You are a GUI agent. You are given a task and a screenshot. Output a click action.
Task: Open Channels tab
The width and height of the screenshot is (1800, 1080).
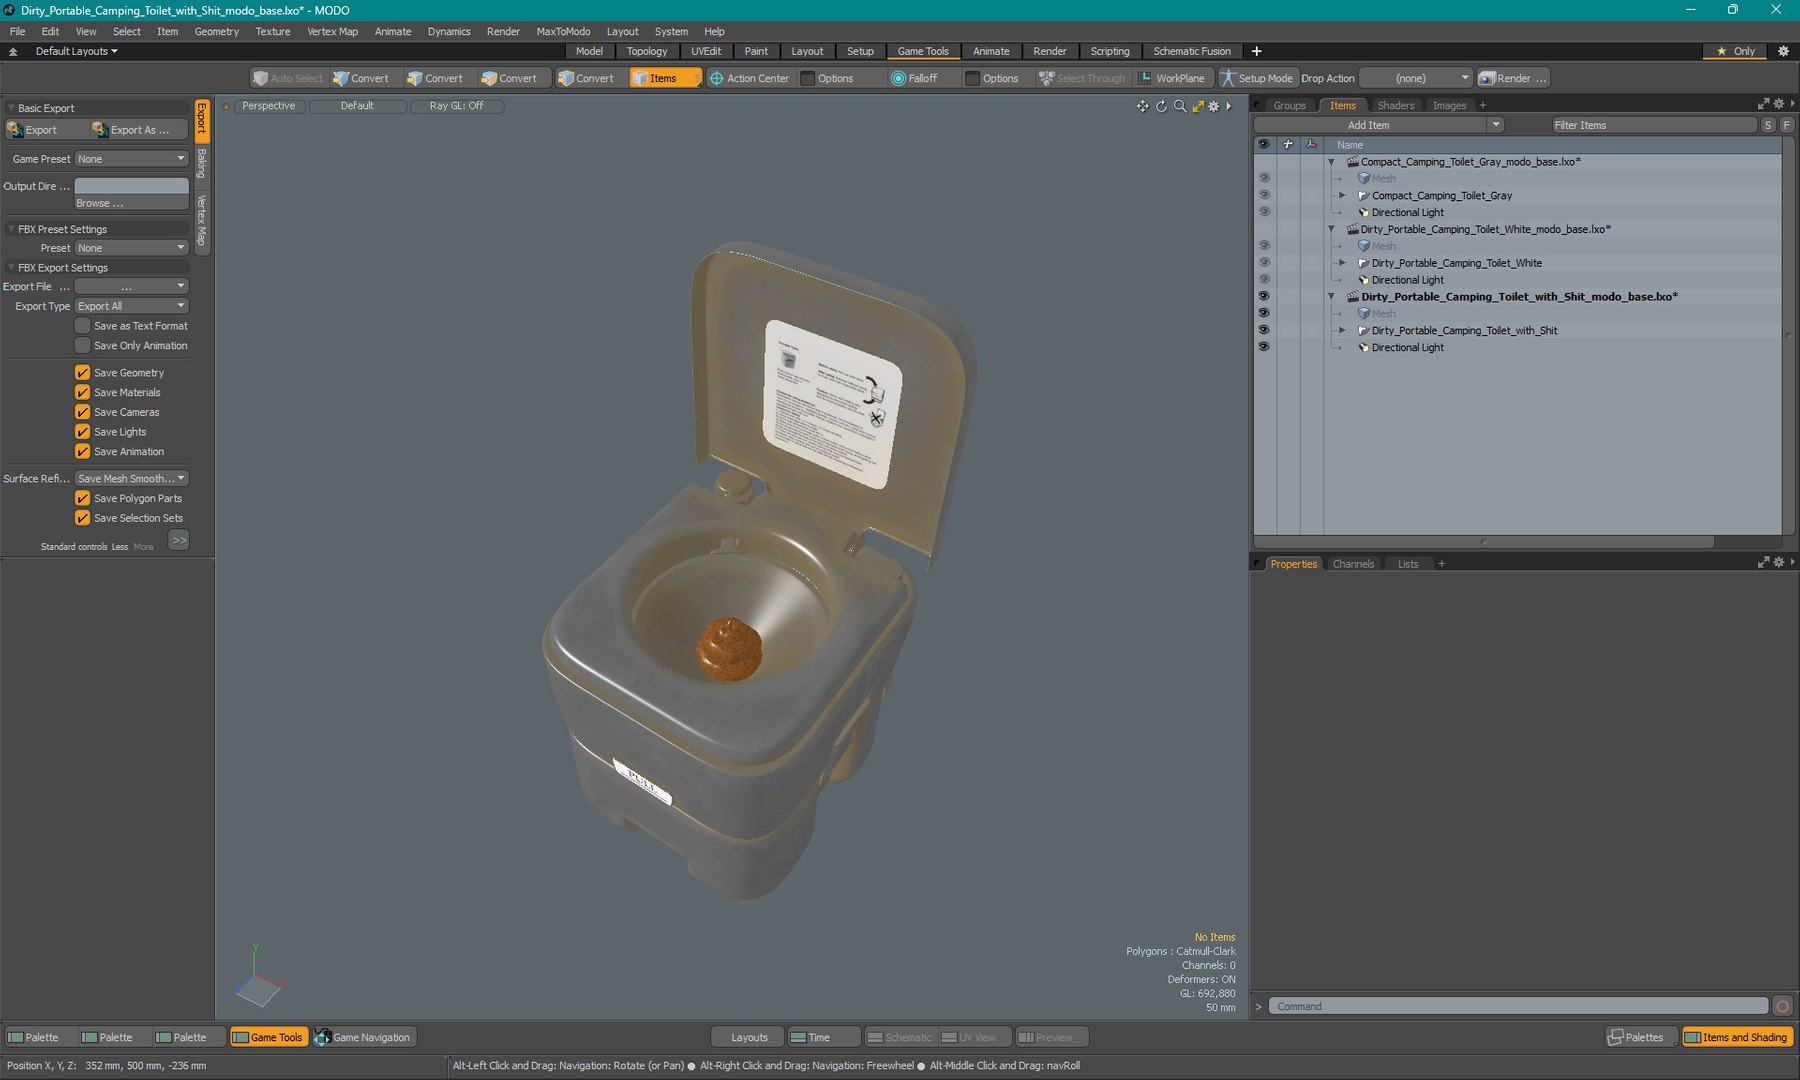tap(1353, 564)
